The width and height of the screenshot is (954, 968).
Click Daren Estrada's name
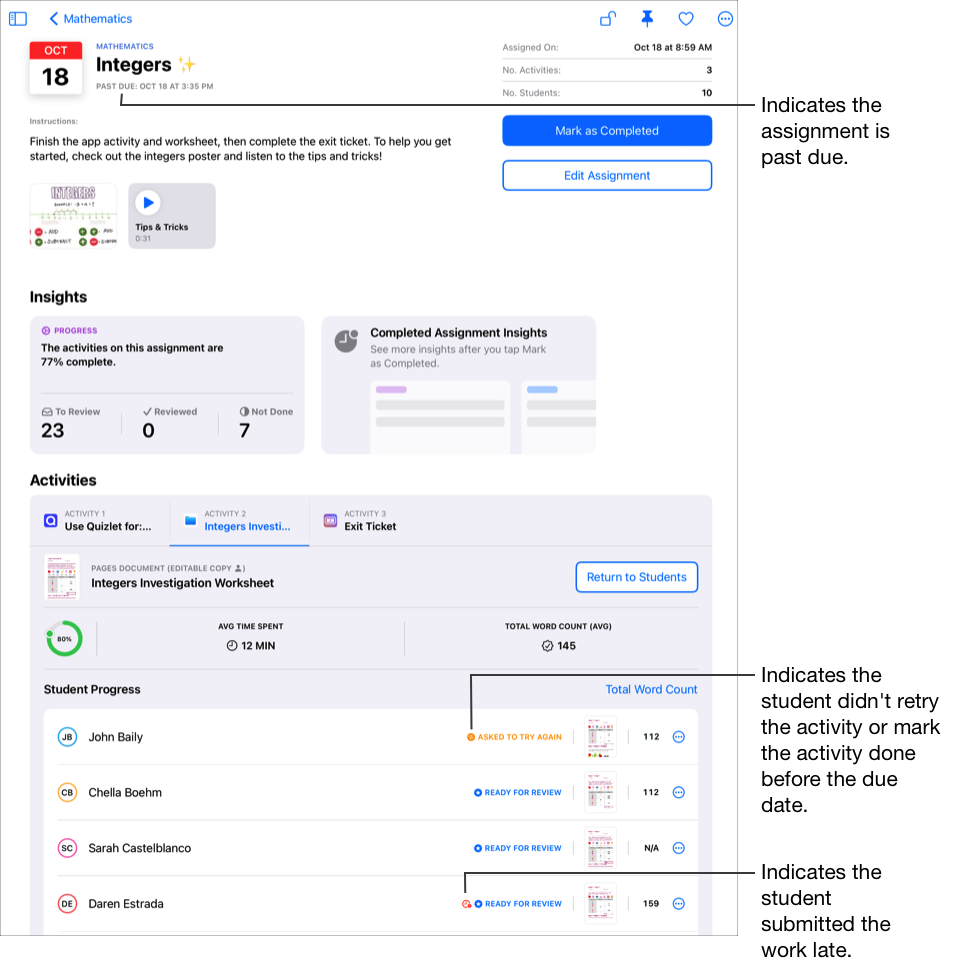(x=126, y=903)
